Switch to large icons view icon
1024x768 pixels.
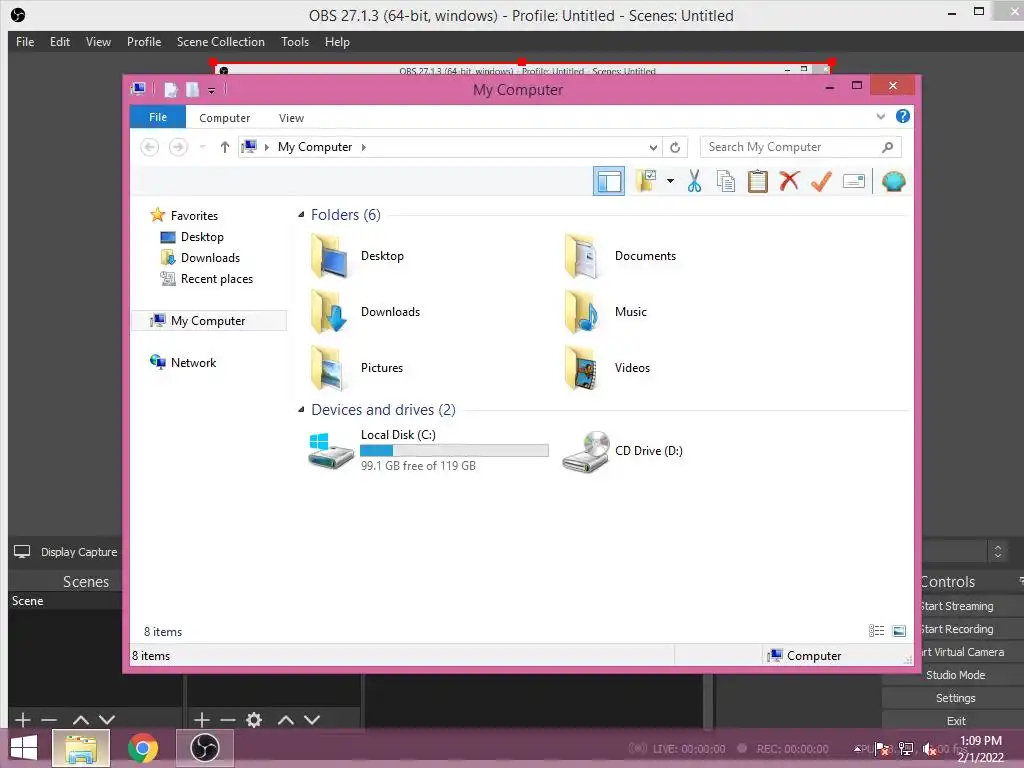(x=899, y=630)
